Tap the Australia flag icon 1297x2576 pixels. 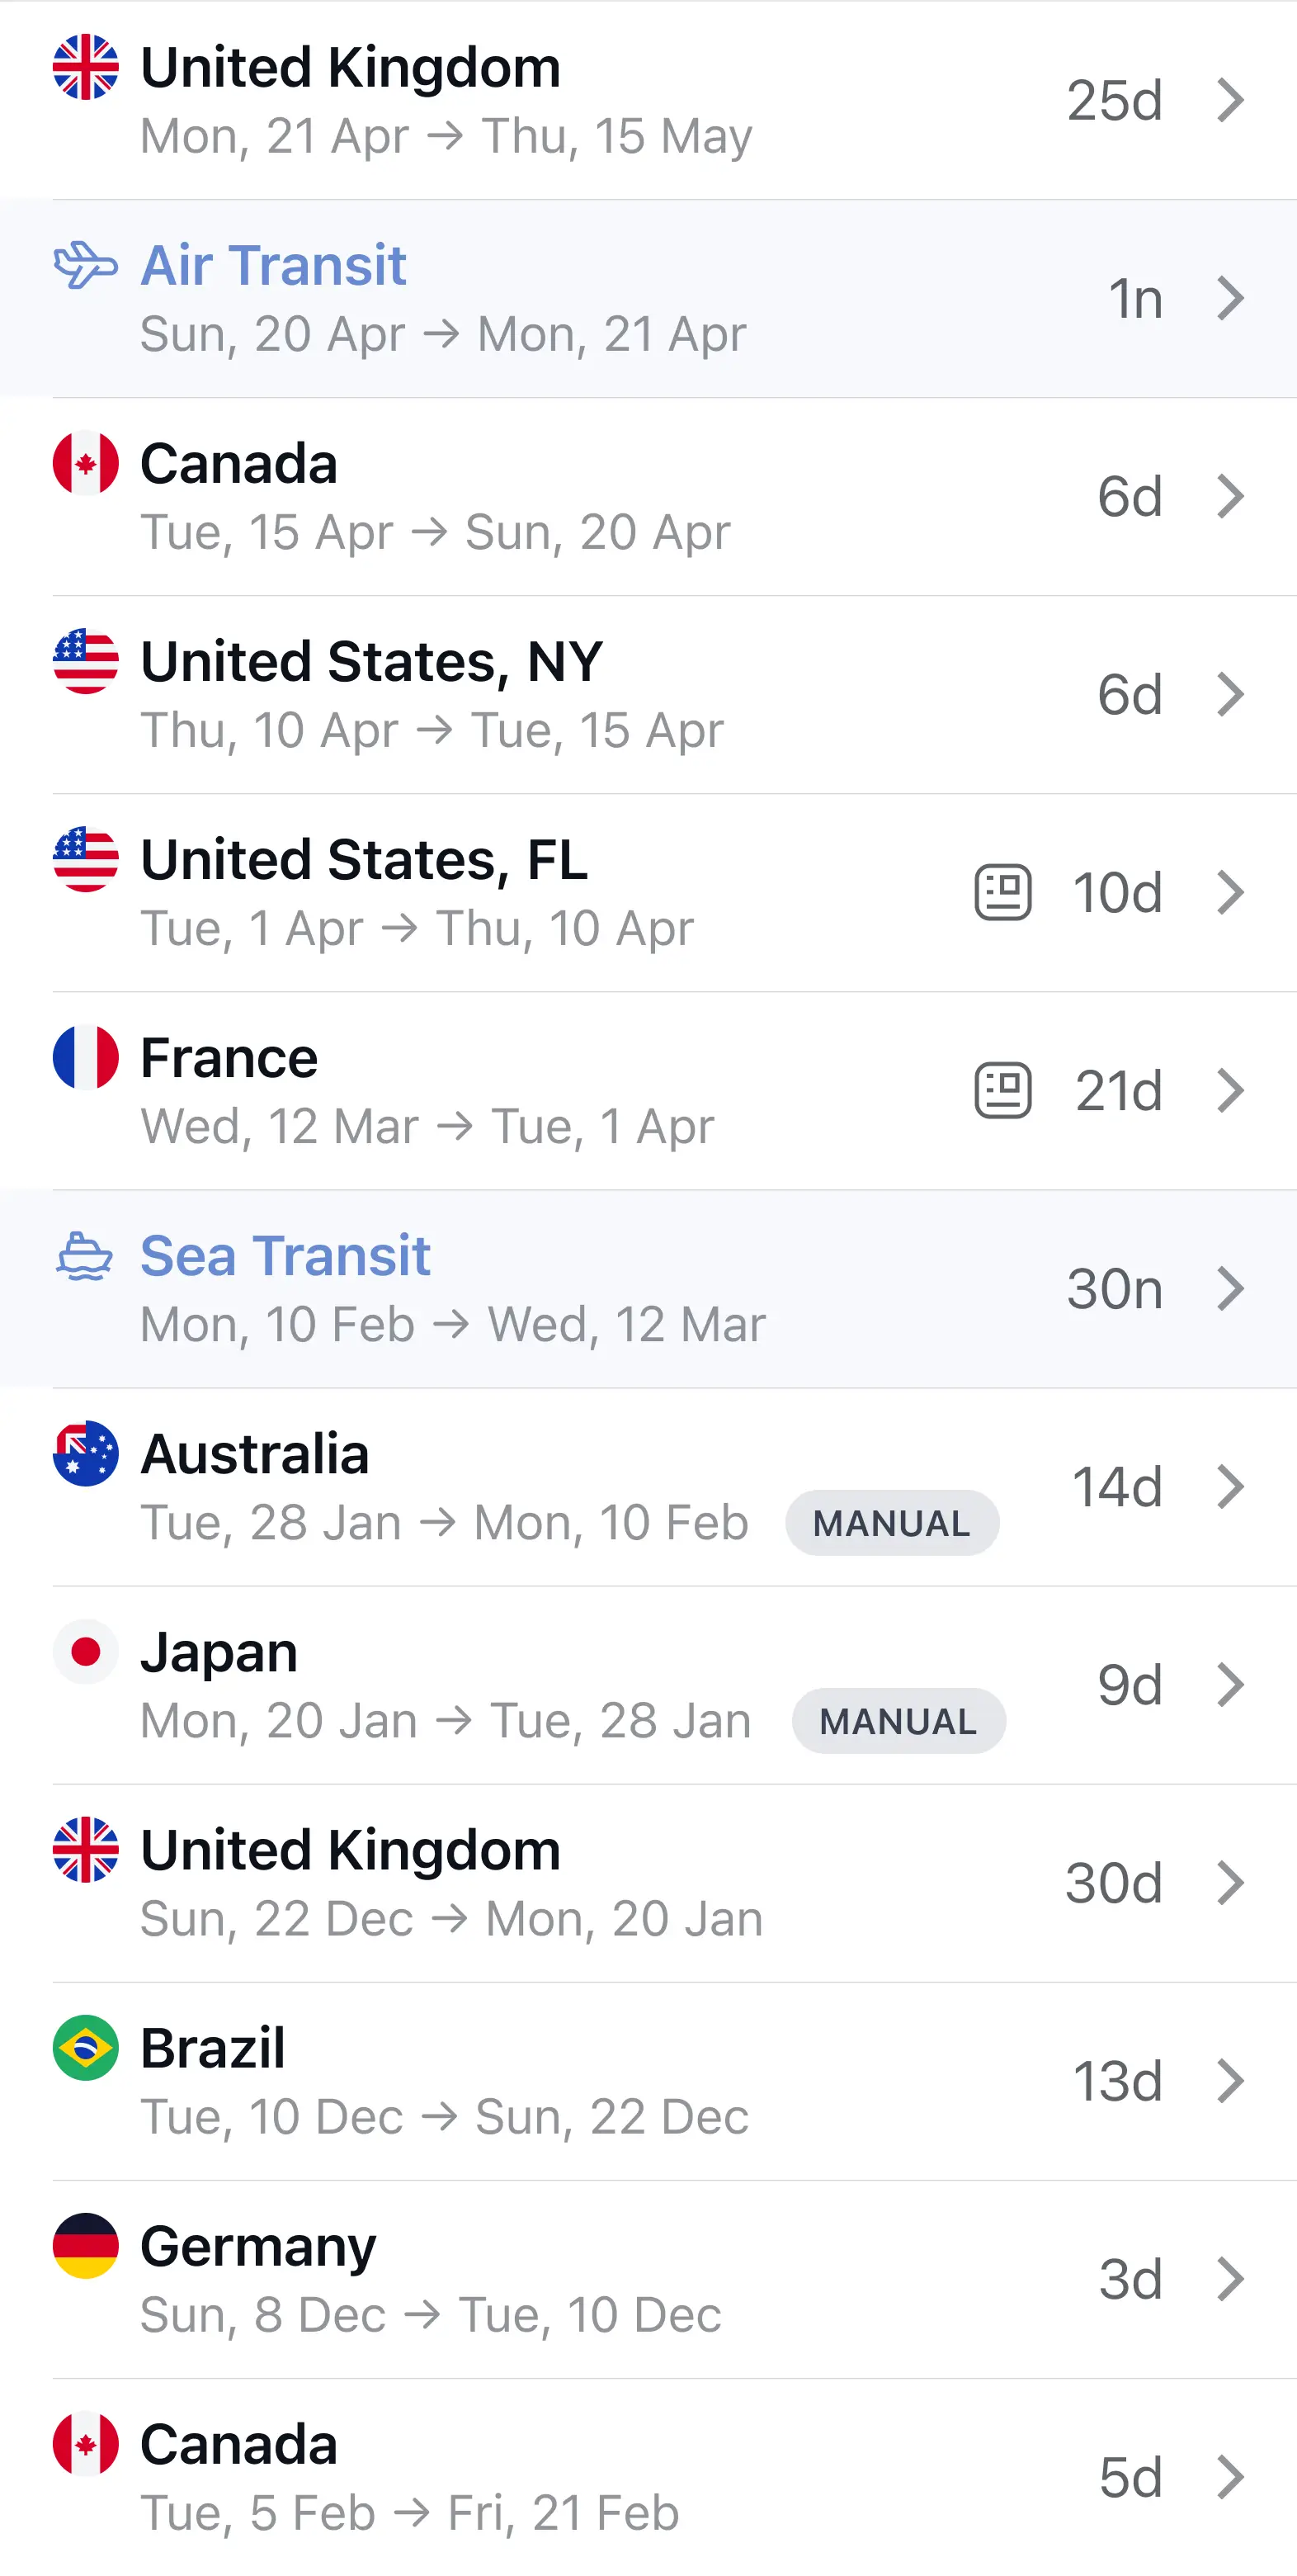pos(86,1453)
